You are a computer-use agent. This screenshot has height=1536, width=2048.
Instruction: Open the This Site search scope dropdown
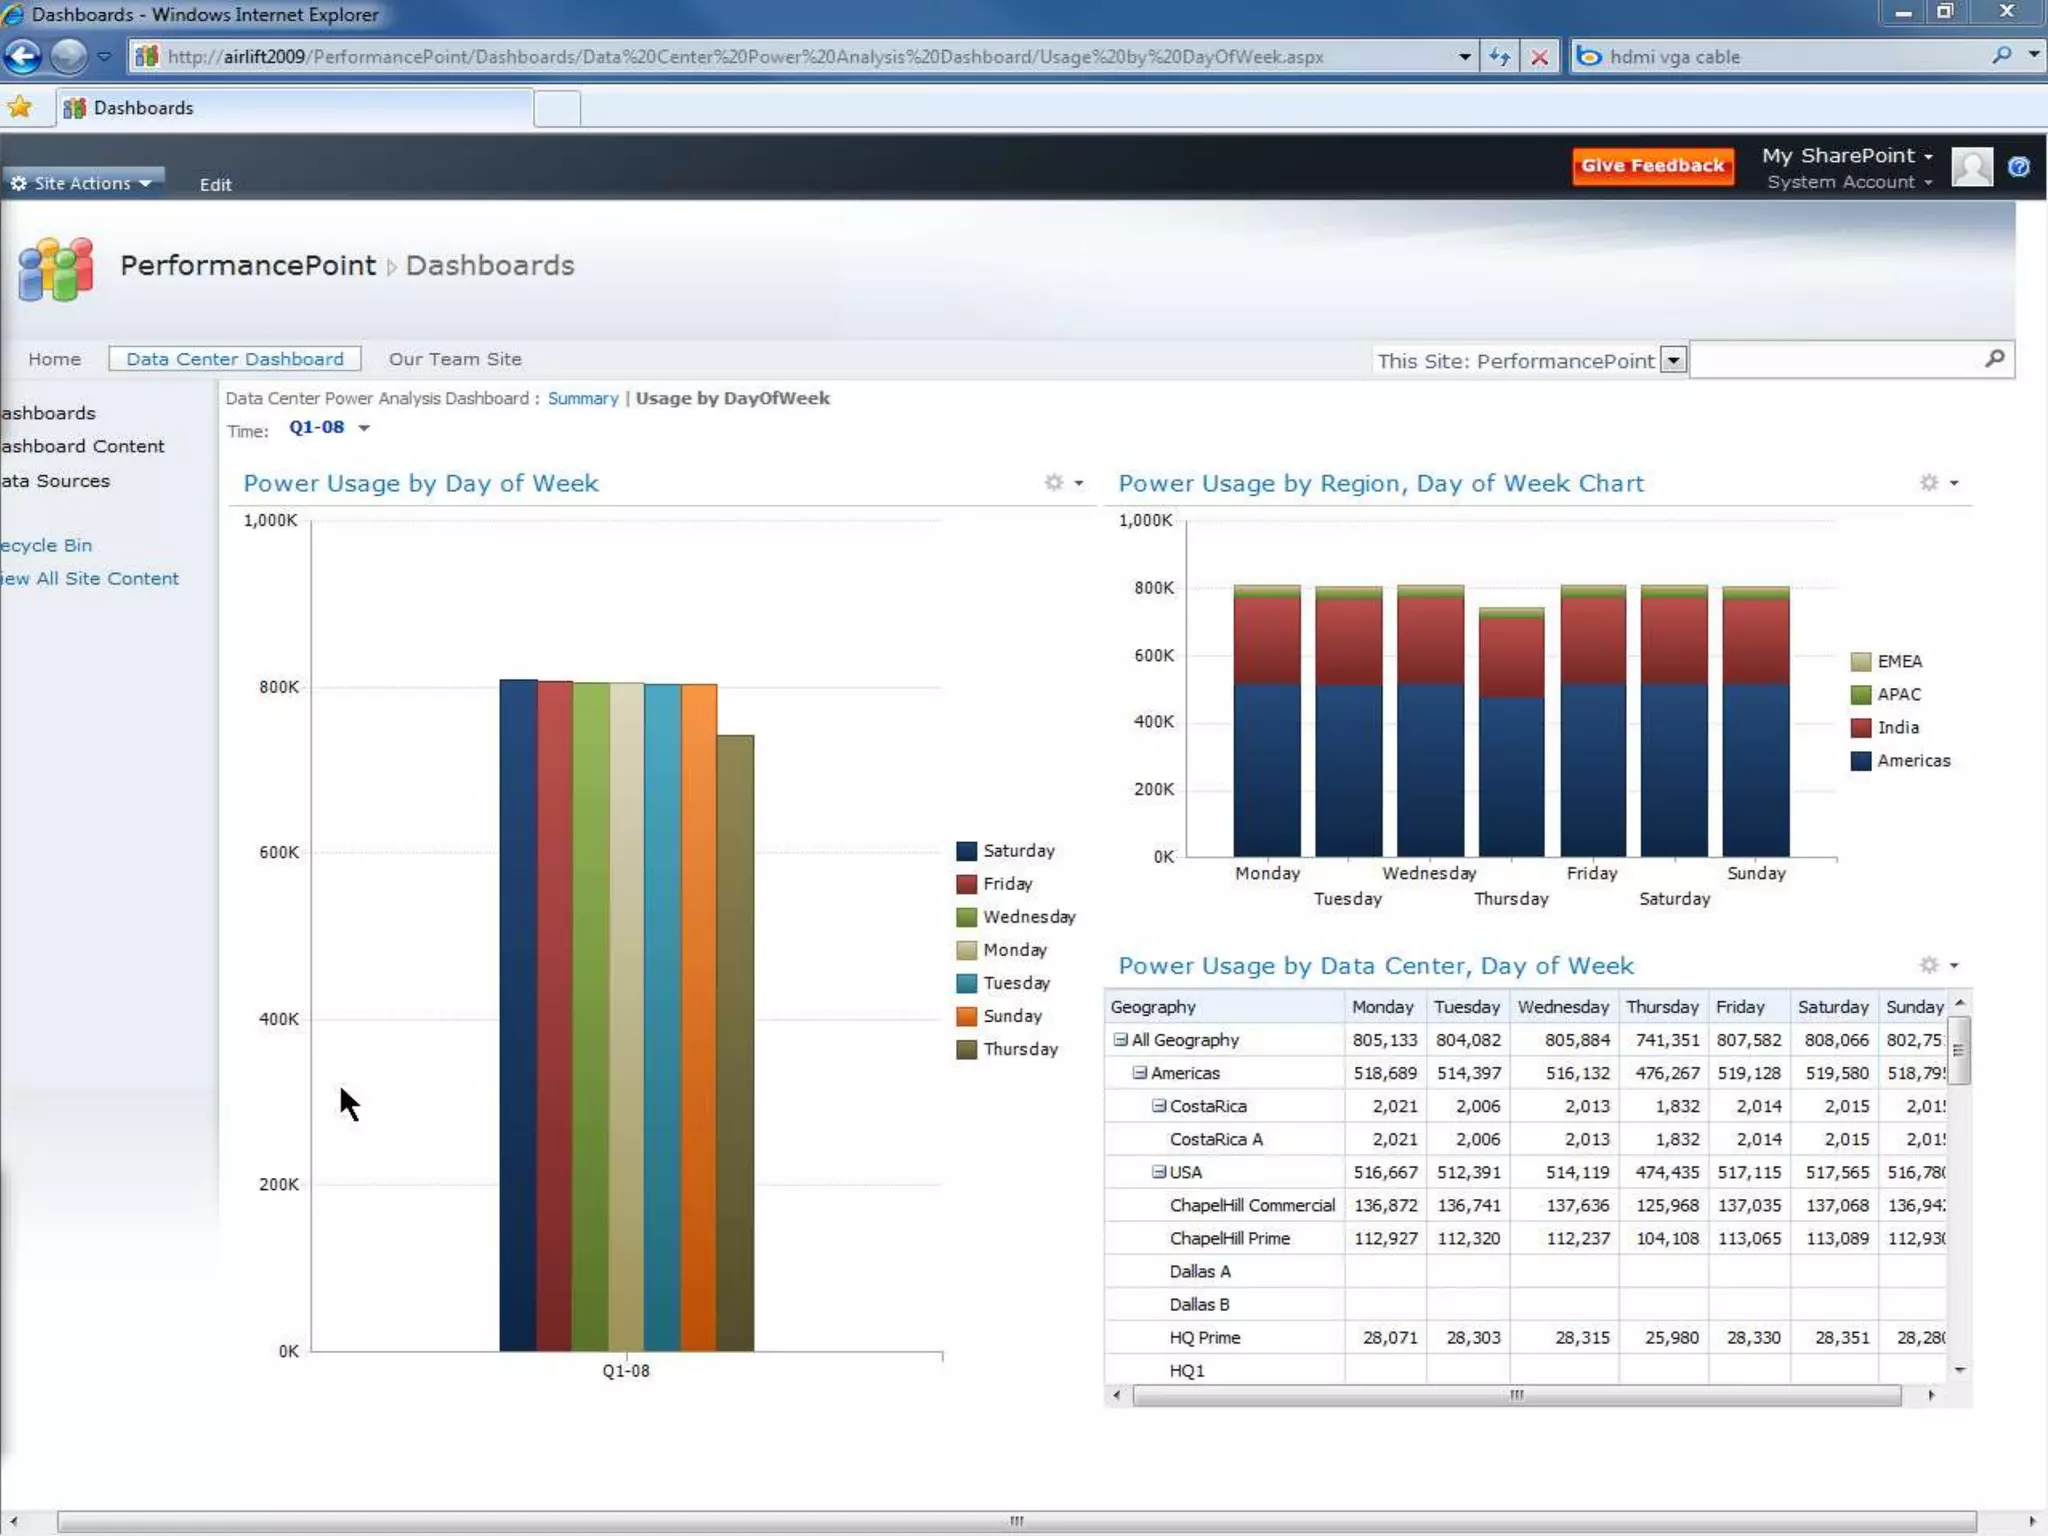1673,360
